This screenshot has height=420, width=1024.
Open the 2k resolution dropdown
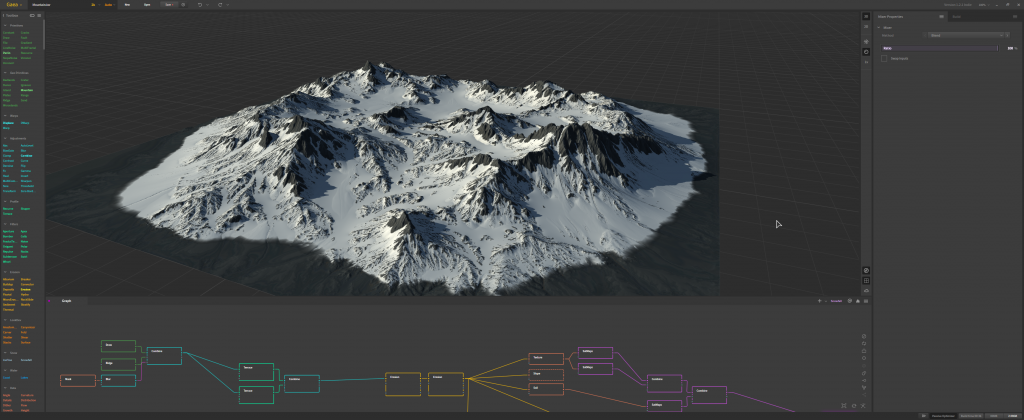pyautogui.click(x=95, y=5)
